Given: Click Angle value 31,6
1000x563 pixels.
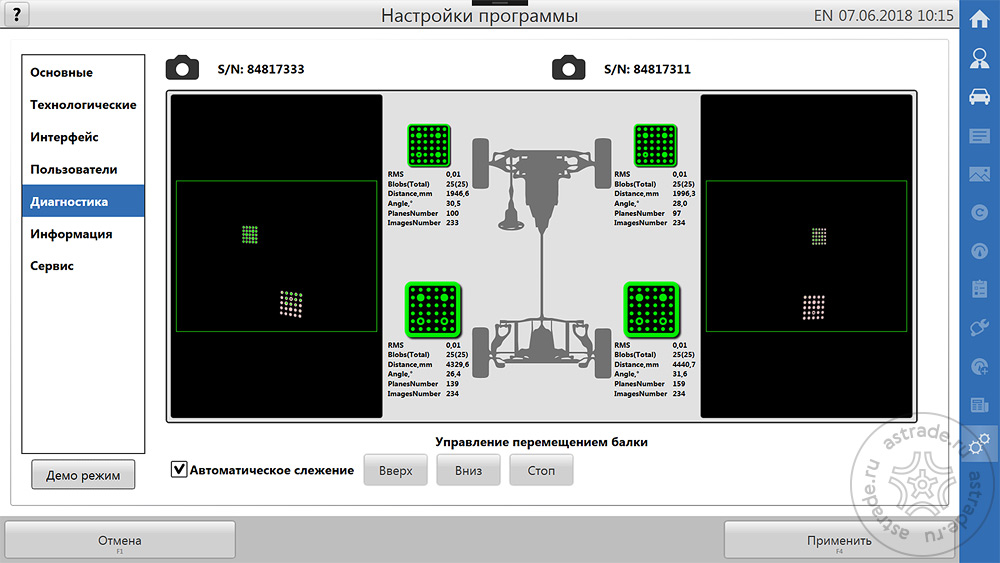Looking at the screenshot, I should [x=680, y=374].
